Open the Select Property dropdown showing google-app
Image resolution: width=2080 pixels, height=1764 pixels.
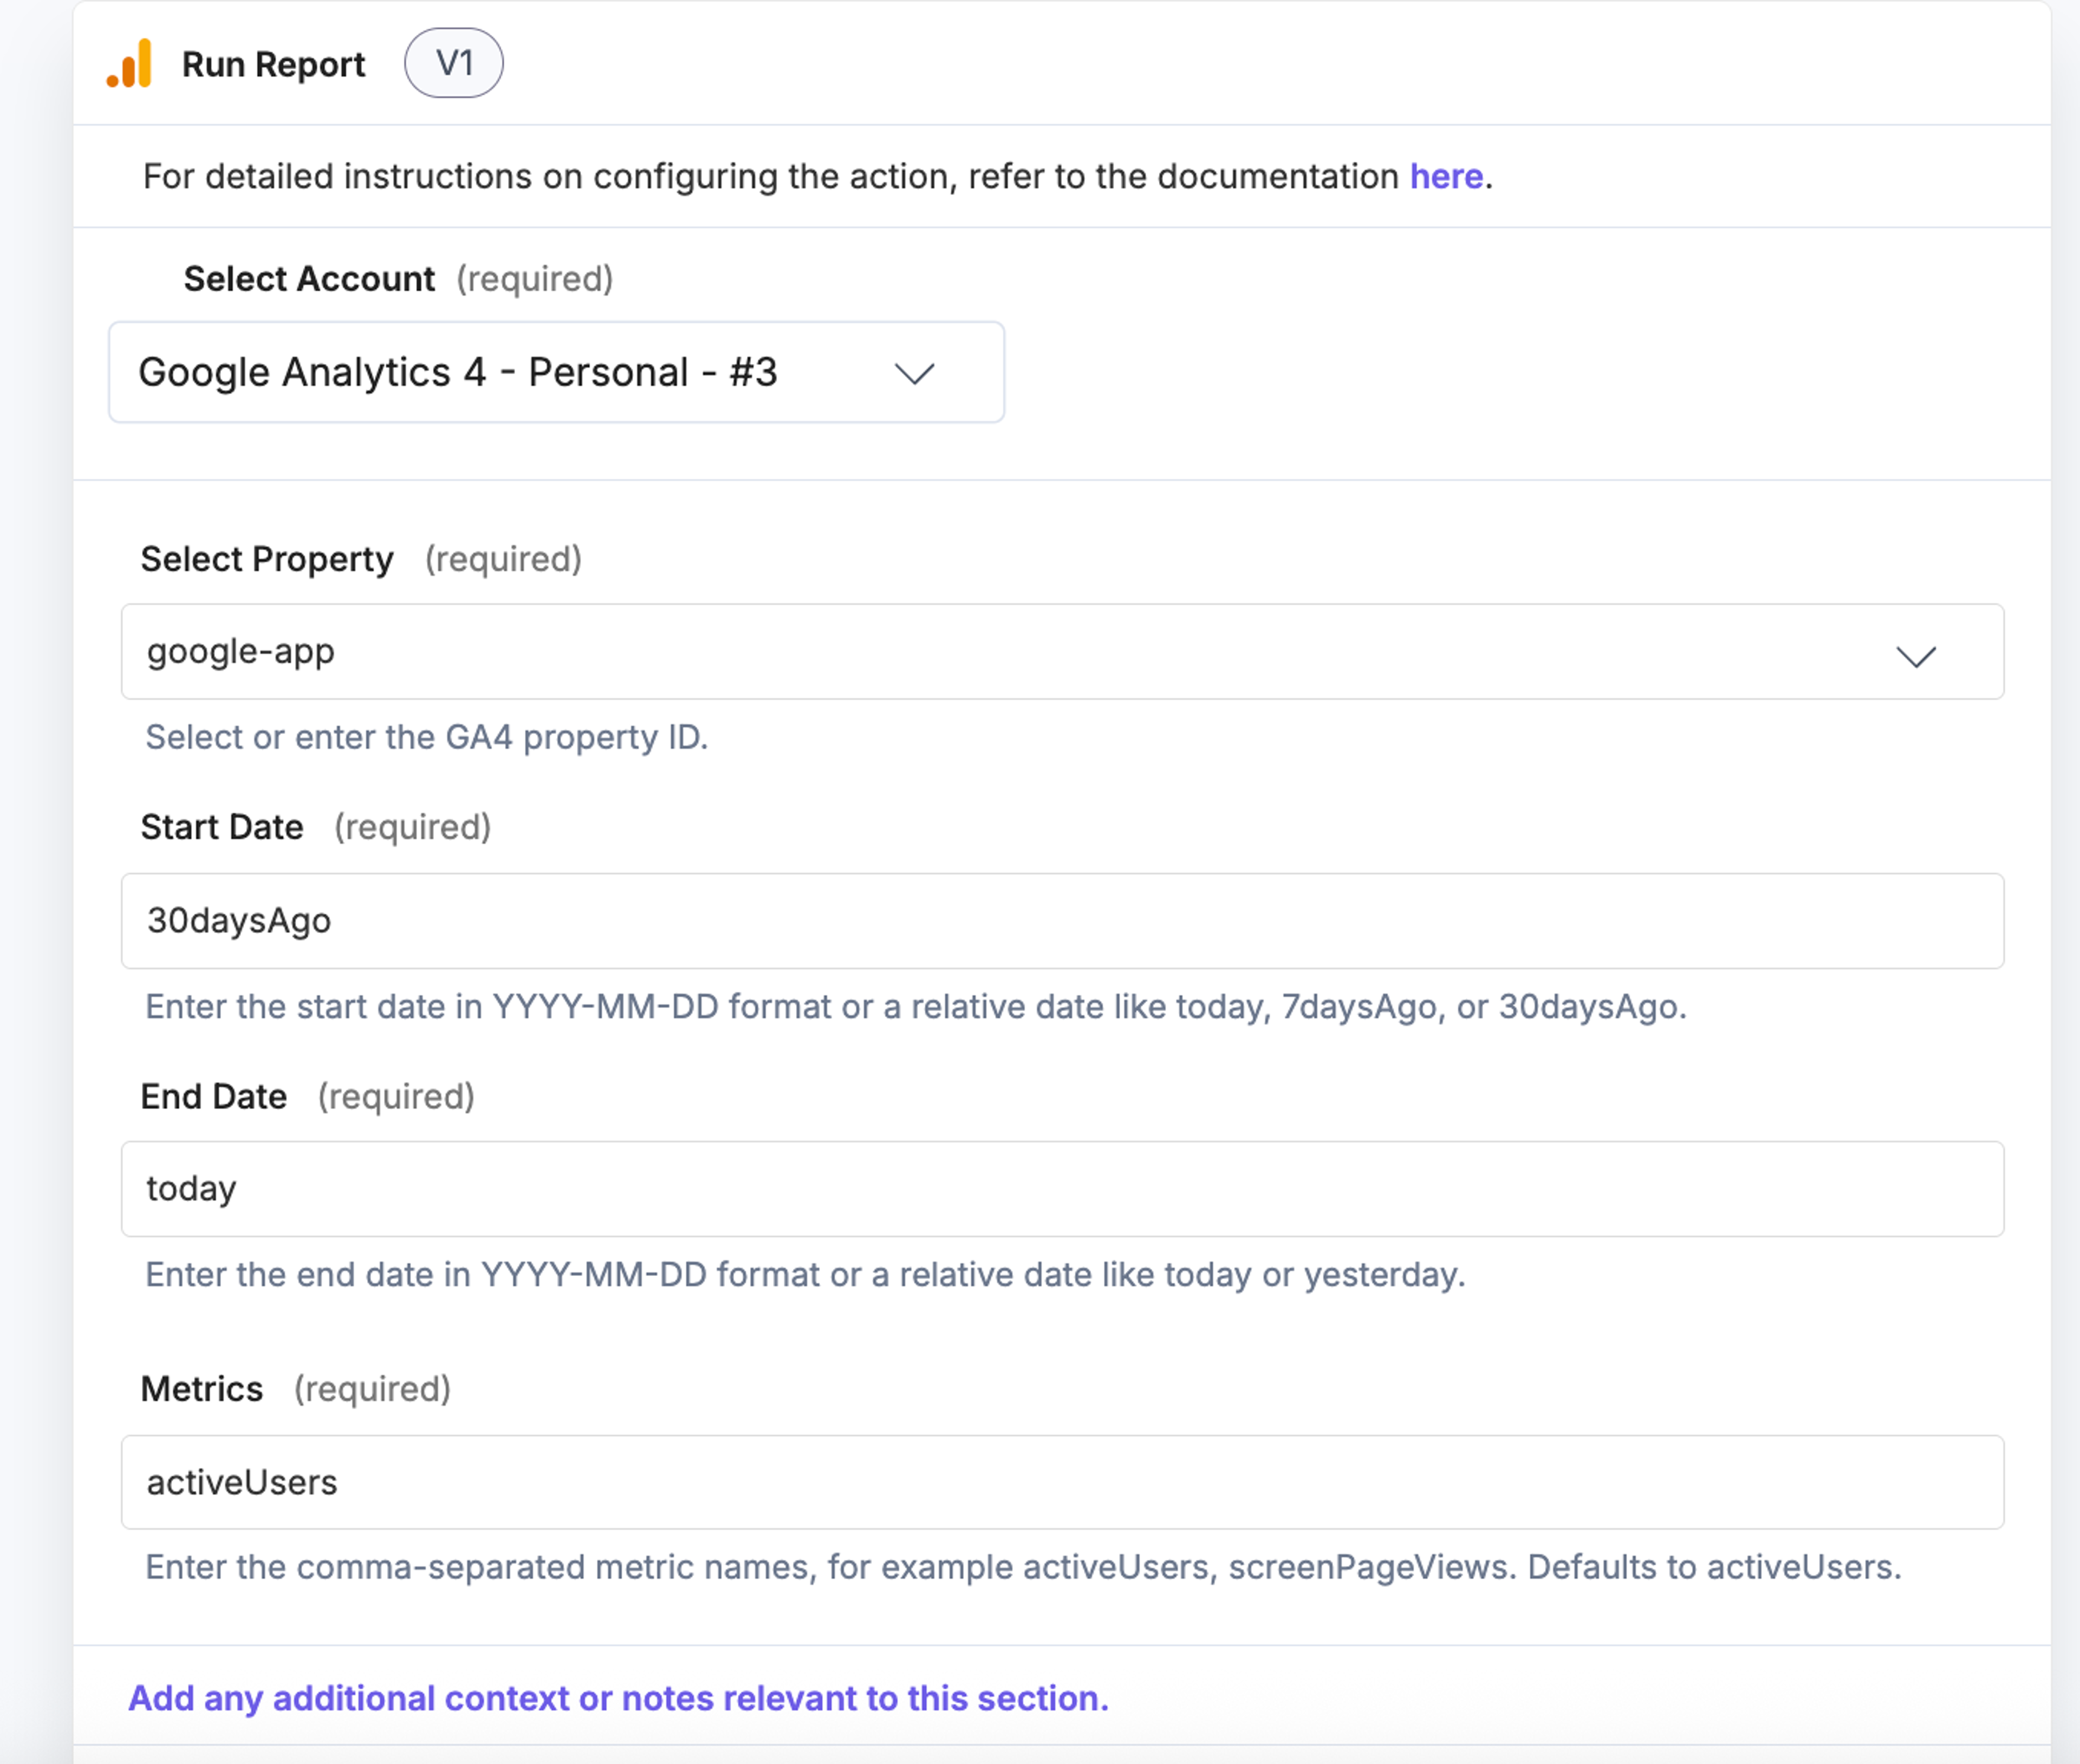coord(1062,651)
